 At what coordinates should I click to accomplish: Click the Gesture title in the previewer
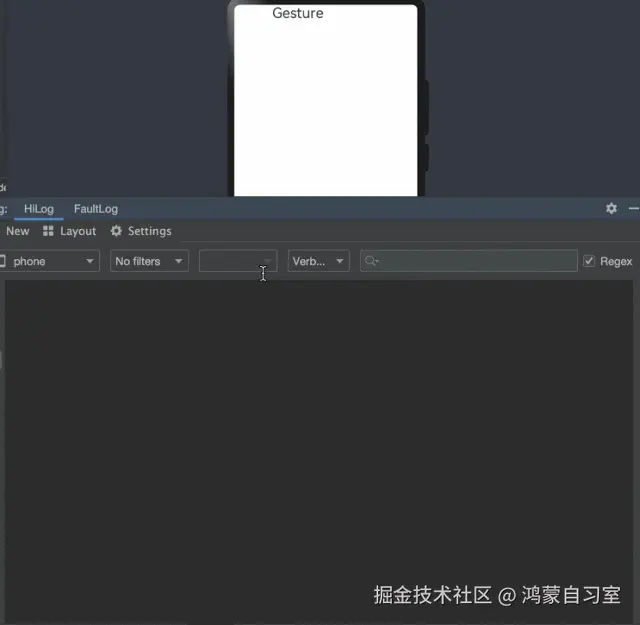click(x=298, y=13)
